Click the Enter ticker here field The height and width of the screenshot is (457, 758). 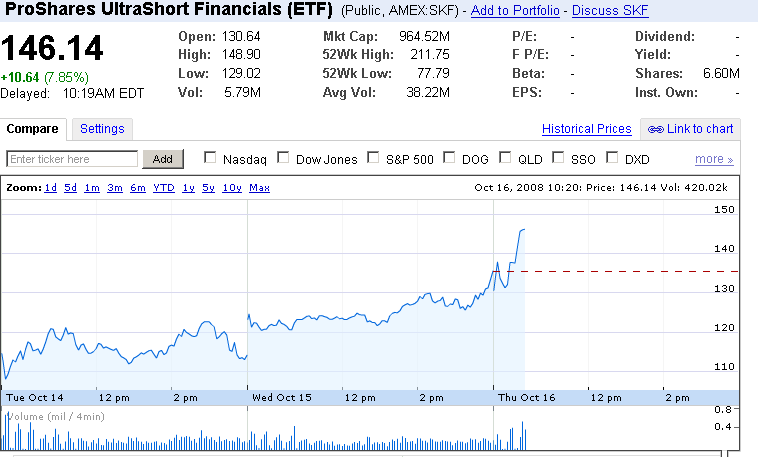click(72, 159)
